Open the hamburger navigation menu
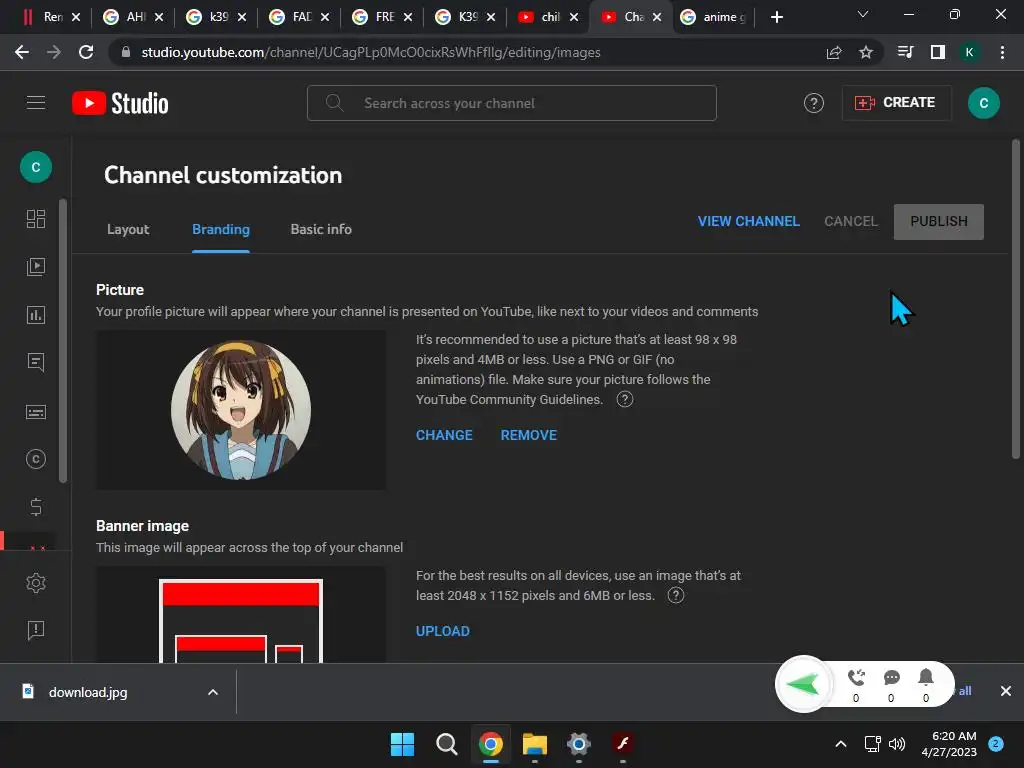This screenshot has width=1024, height=768. click(x=36, y=103)
